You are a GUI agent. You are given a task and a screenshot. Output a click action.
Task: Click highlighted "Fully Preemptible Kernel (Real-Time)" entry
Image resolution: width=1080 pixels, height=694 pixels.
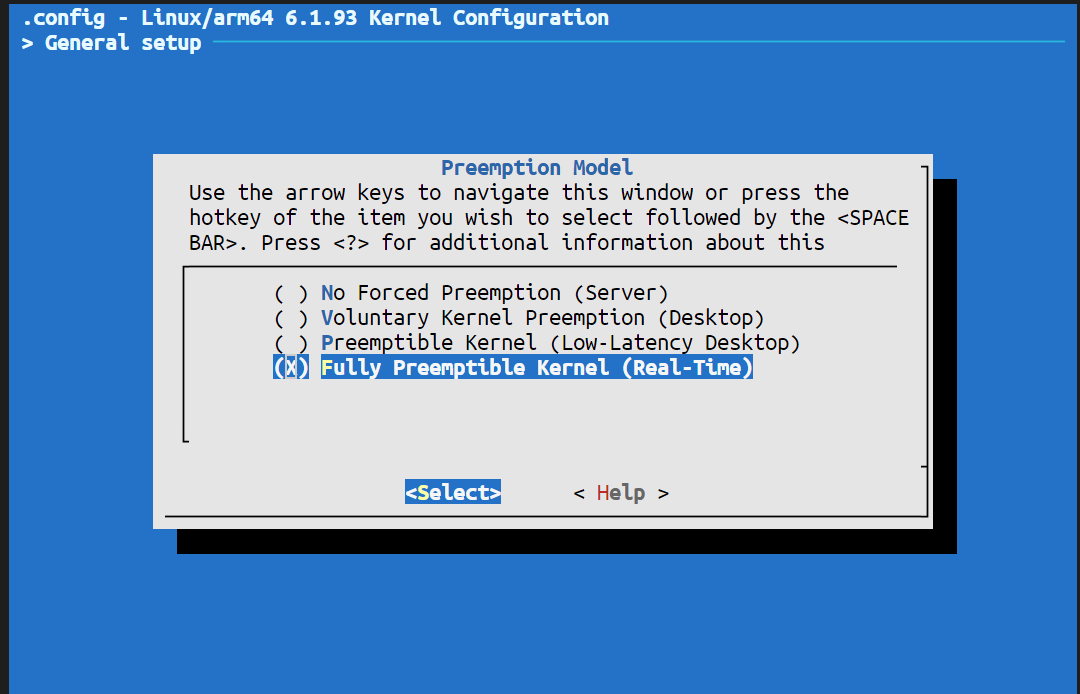point(536,368)
